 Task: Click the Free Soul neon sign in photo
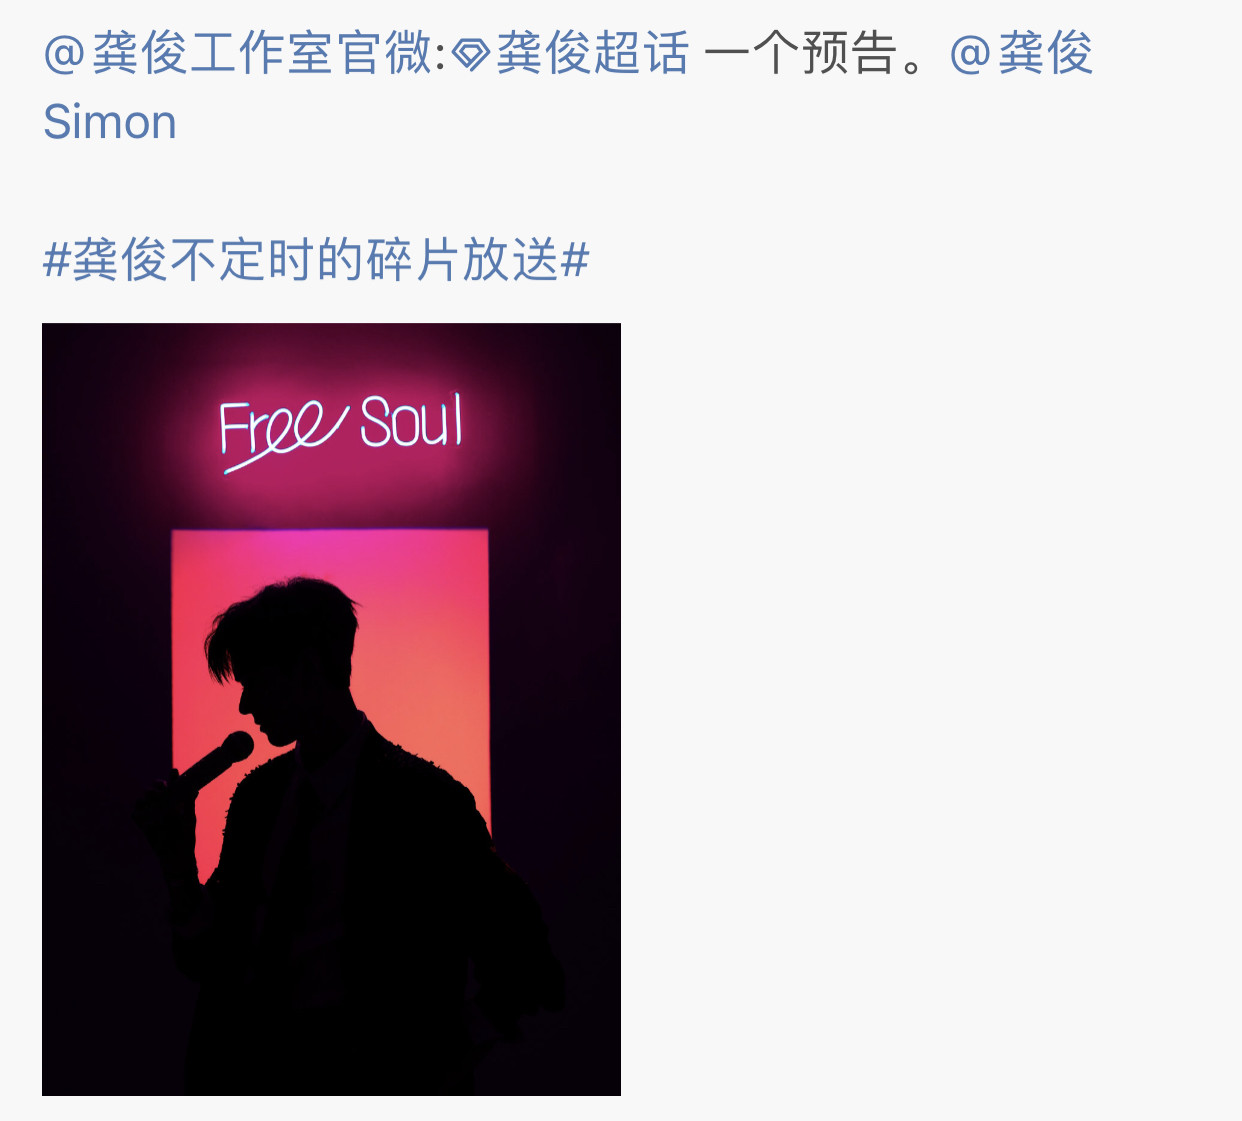point(341,432)
